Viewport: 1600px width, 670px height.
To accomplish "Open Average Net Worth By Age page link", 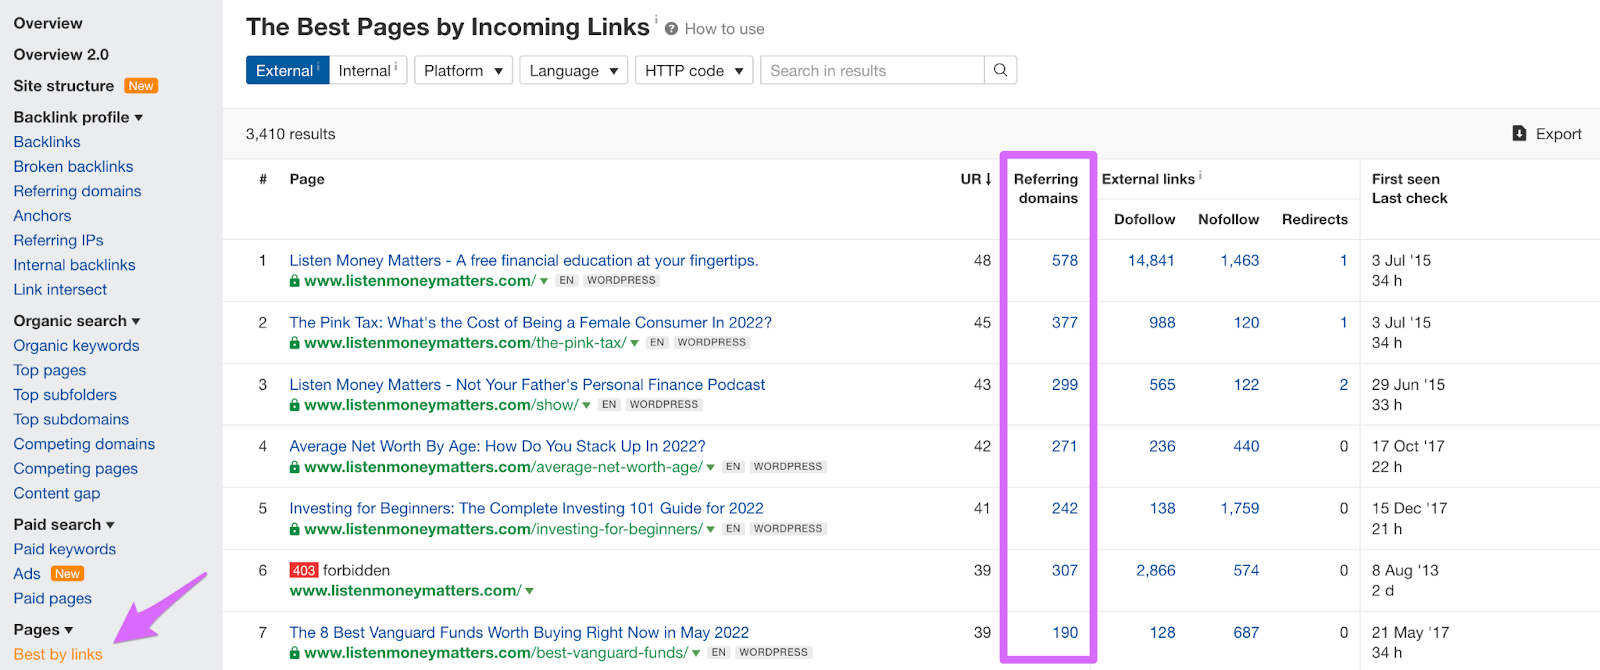I will point(497,446).
